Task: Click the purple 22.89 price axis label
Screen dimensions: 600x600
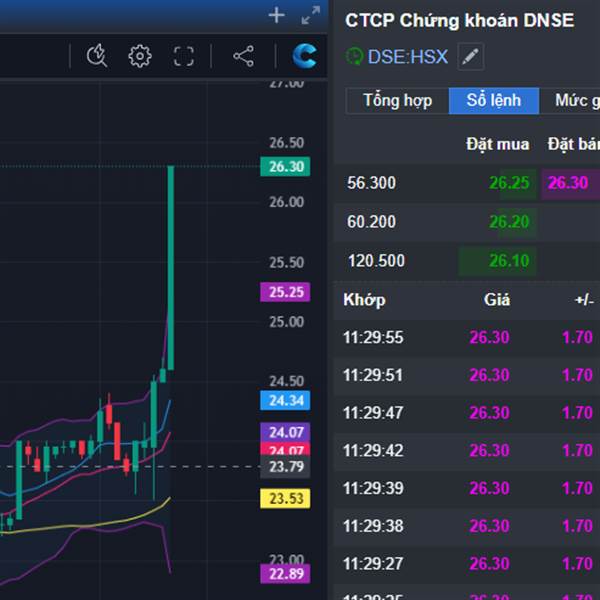Action: tap(285, 574)
